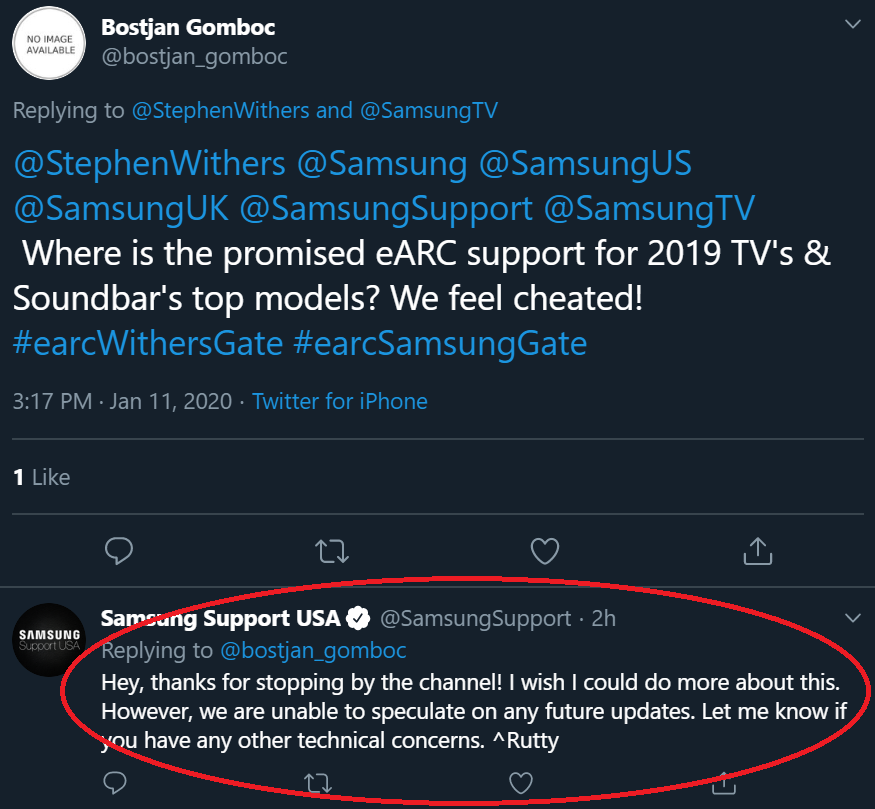Viewport: 875px width, 809px height.
Task: Open the #earcSamsungGate hashtag
Action: 440,343
